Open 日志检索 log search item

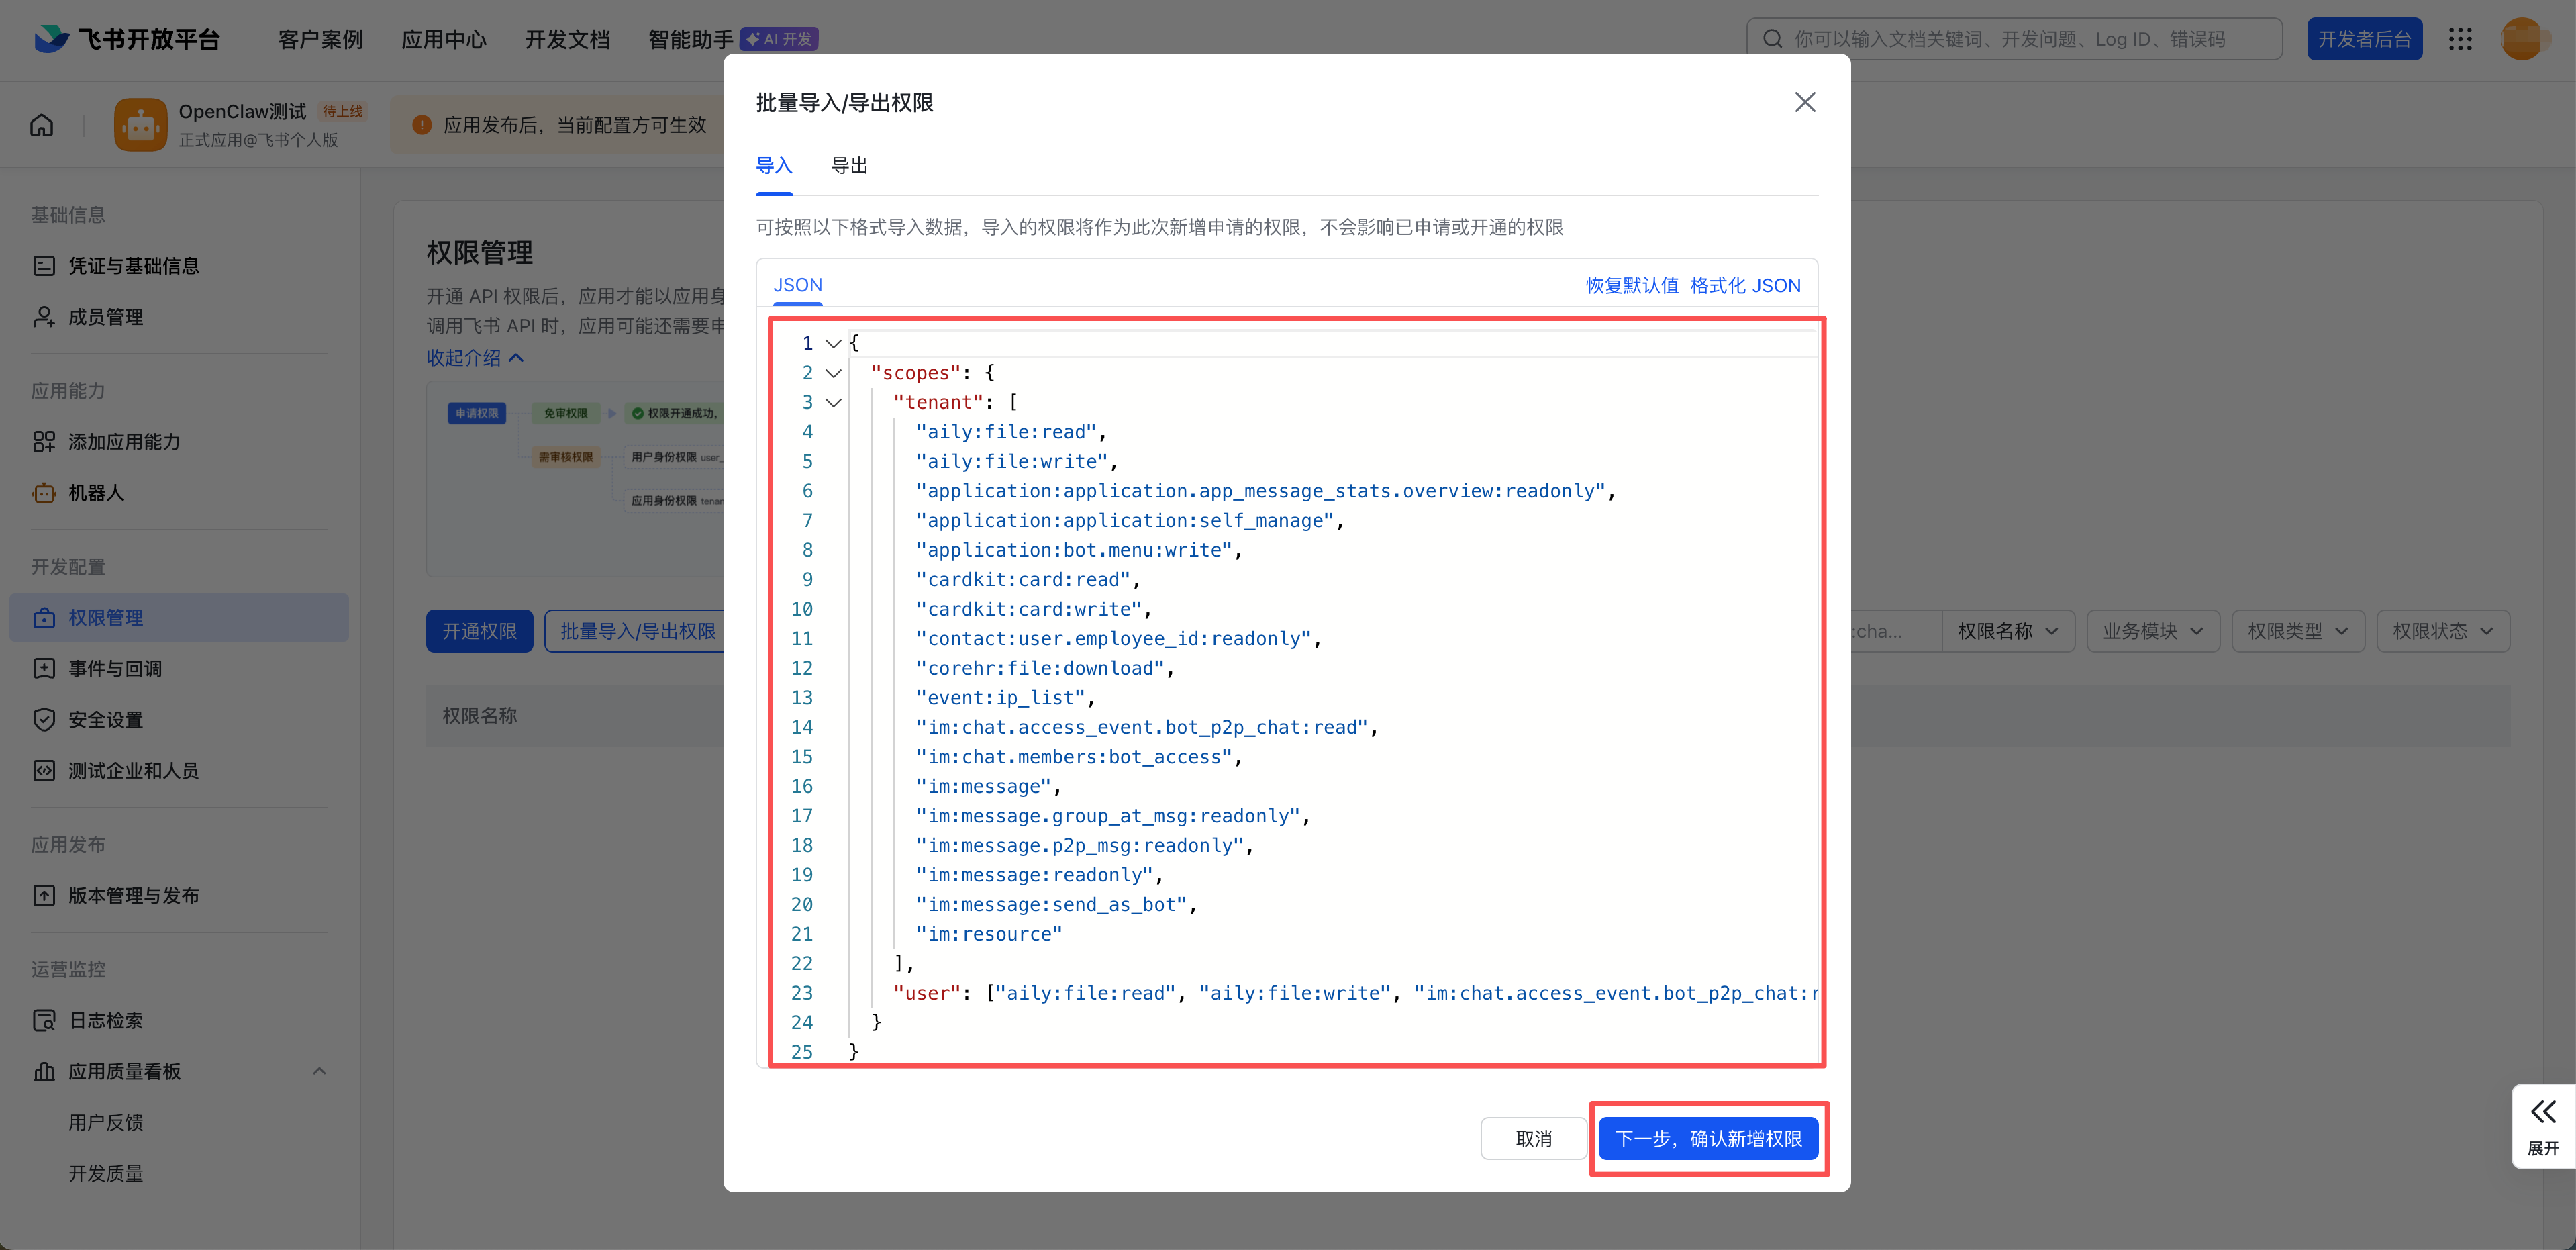point(105,1020)
